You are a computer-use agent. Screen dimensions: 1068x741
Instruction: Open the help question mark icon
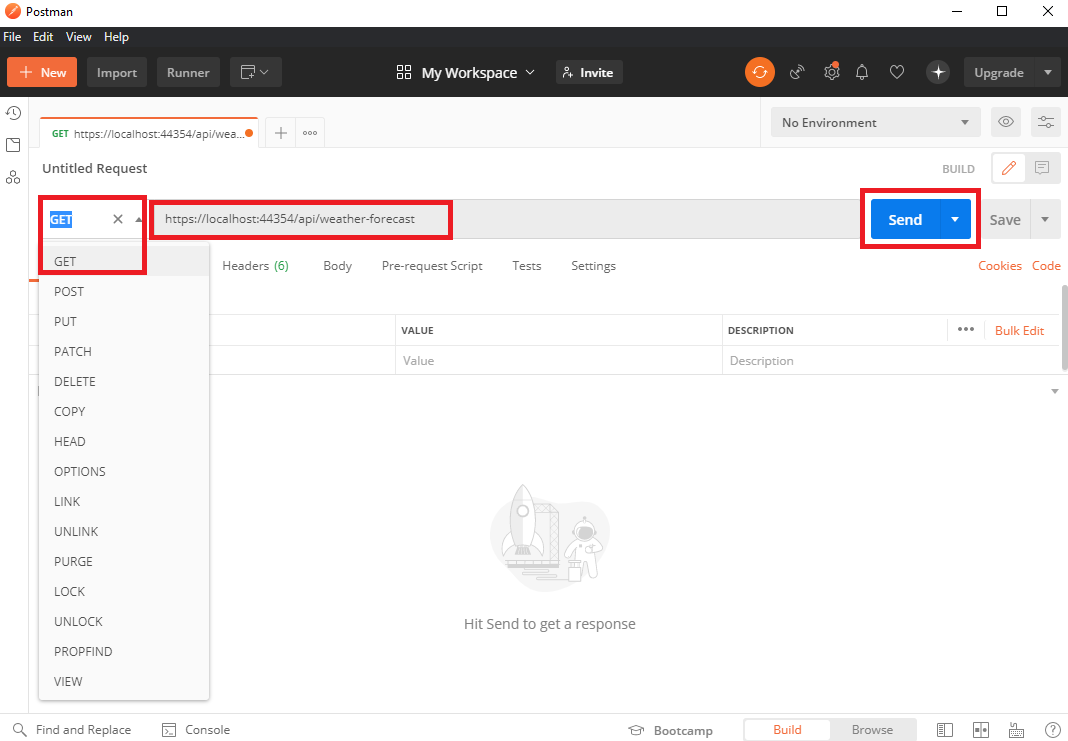coord(1052,729)
